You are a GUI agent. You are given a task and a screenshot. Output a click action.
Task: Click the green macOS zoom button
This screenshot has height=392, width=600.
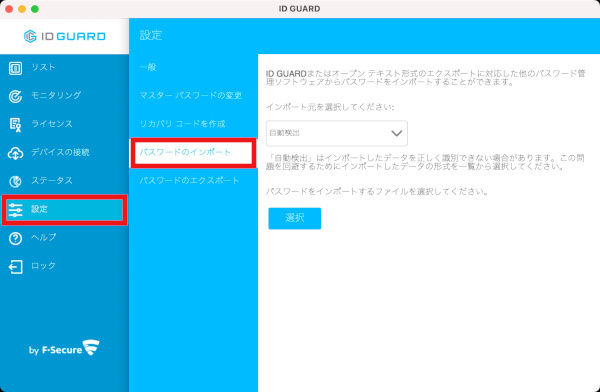click(x=34, y=9)
